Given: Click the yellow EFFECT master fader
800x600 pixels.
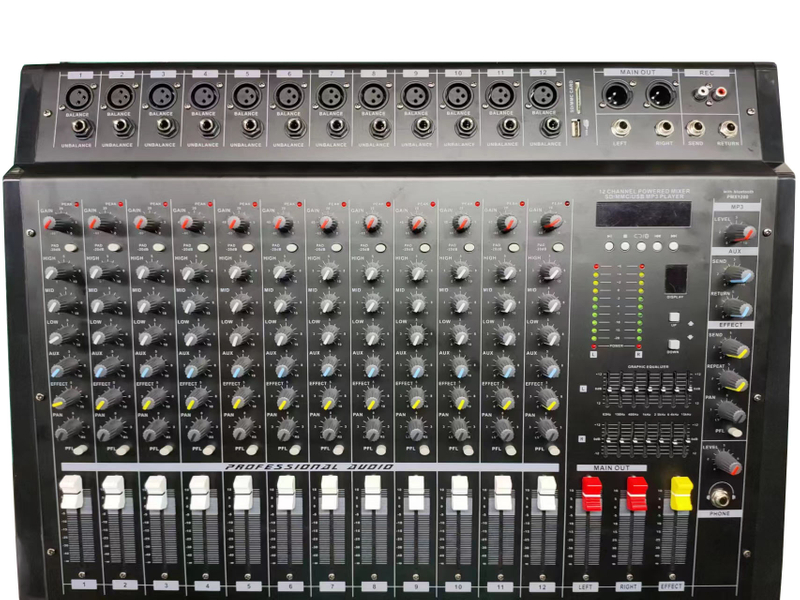Looking at the screenshot, I should [681, 492].
